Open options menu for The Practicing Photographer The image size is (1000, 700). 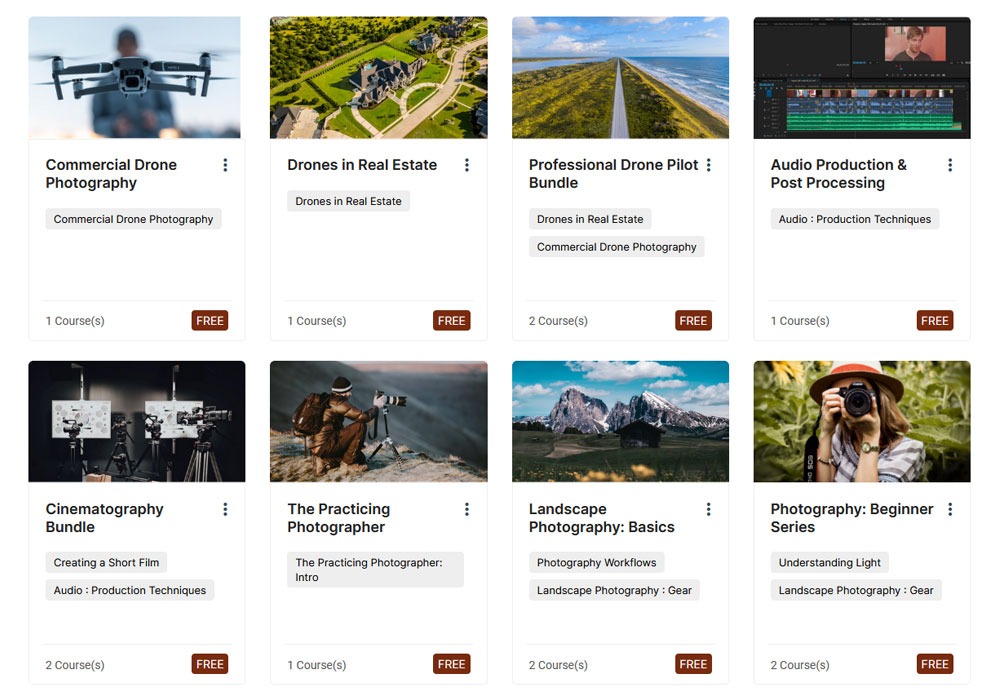click(x=467, y=509)
